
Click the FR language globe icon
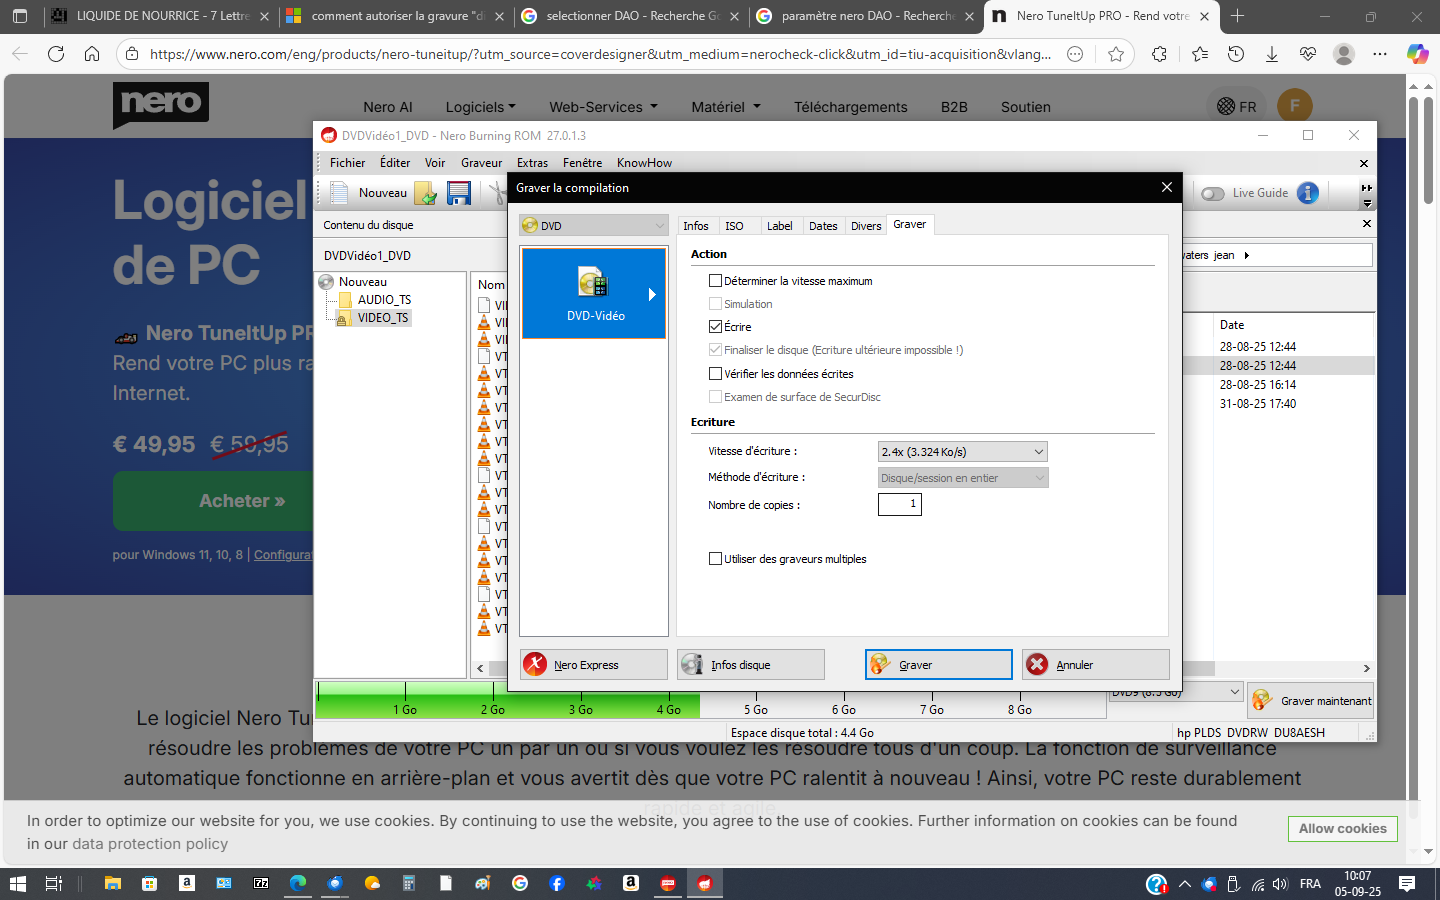point(1226,106)
